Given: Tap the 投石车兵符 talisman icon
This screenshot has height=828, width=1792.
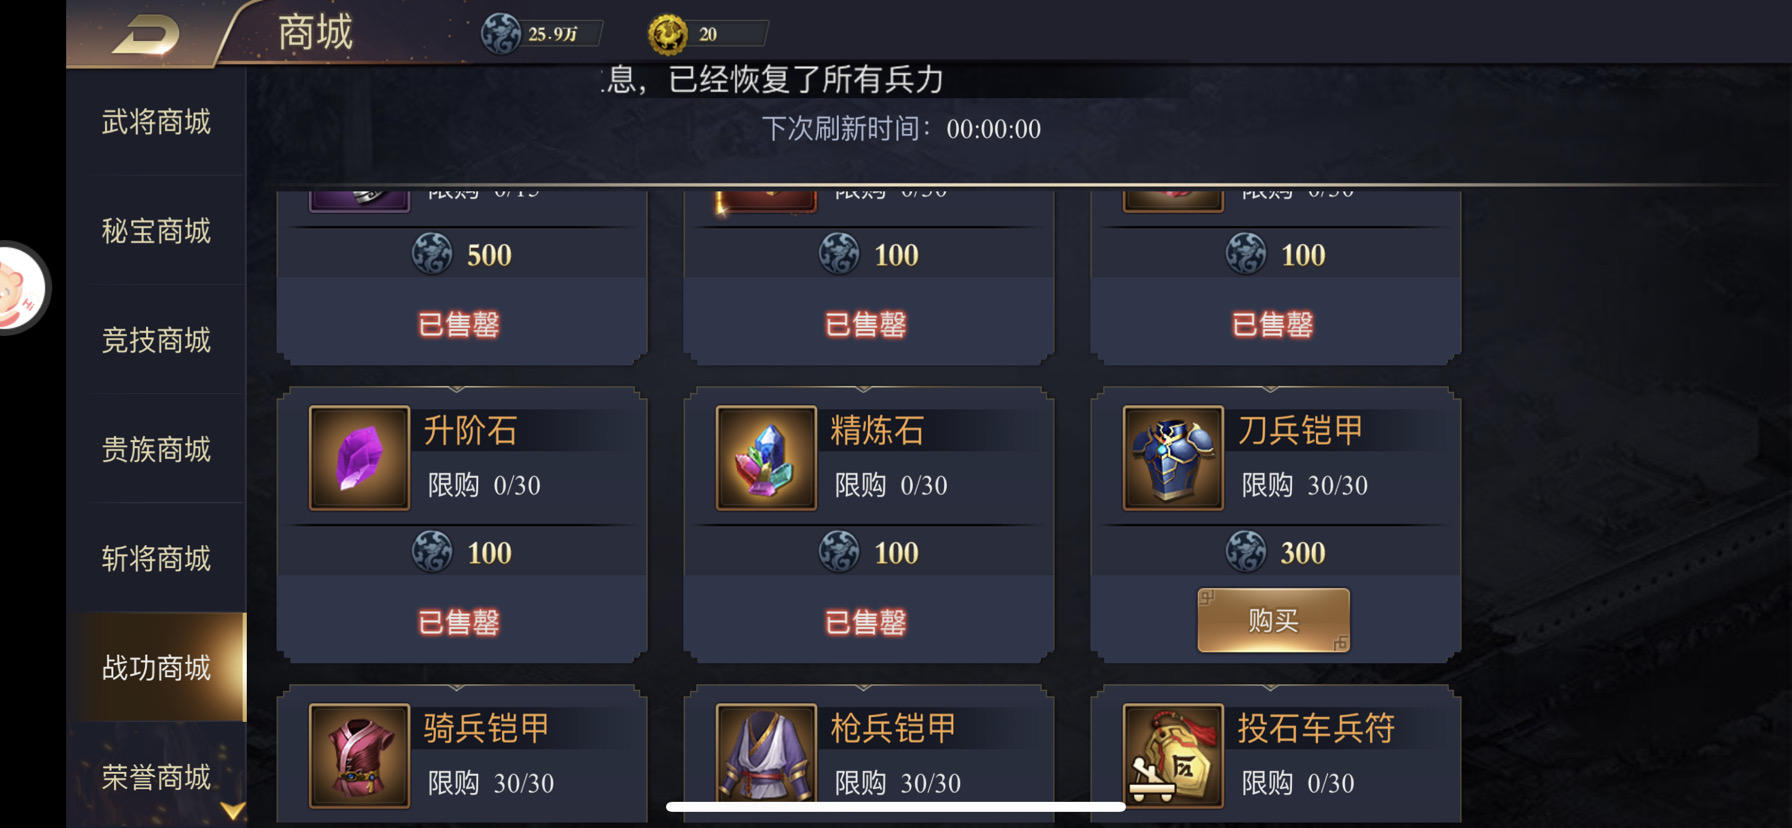Looking at the screenshot, I should click(1173, 755).
